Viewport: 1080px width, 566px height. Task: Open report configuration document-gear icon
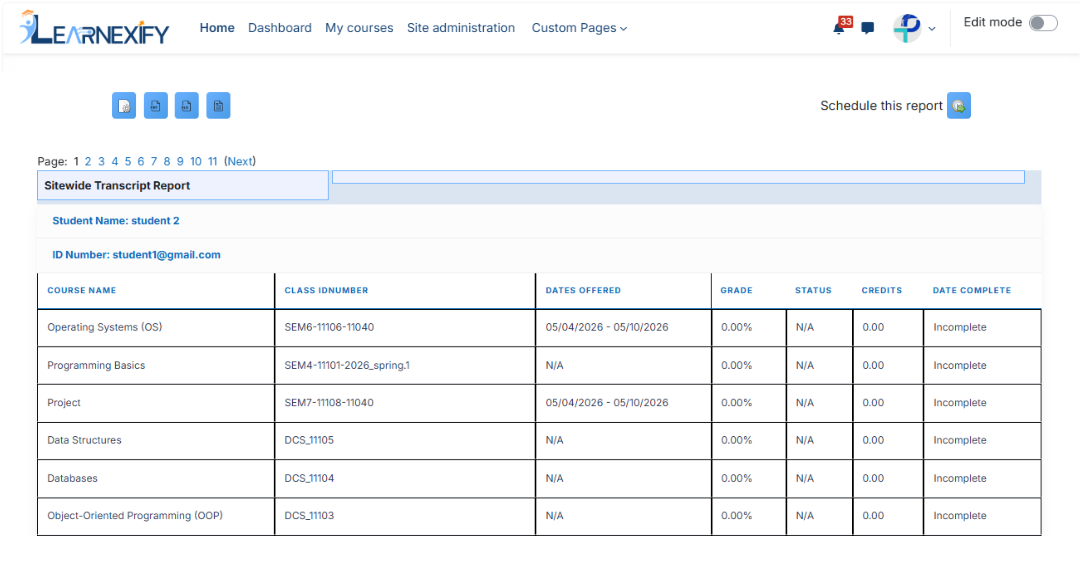tap(124, 106)
